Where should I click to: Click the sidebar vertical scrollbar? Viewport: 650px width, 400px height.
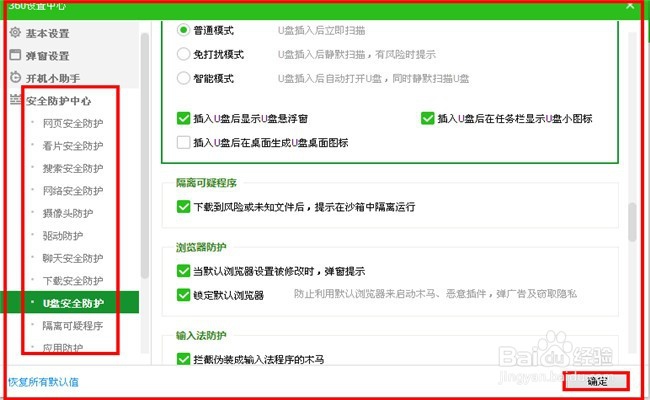145,155
